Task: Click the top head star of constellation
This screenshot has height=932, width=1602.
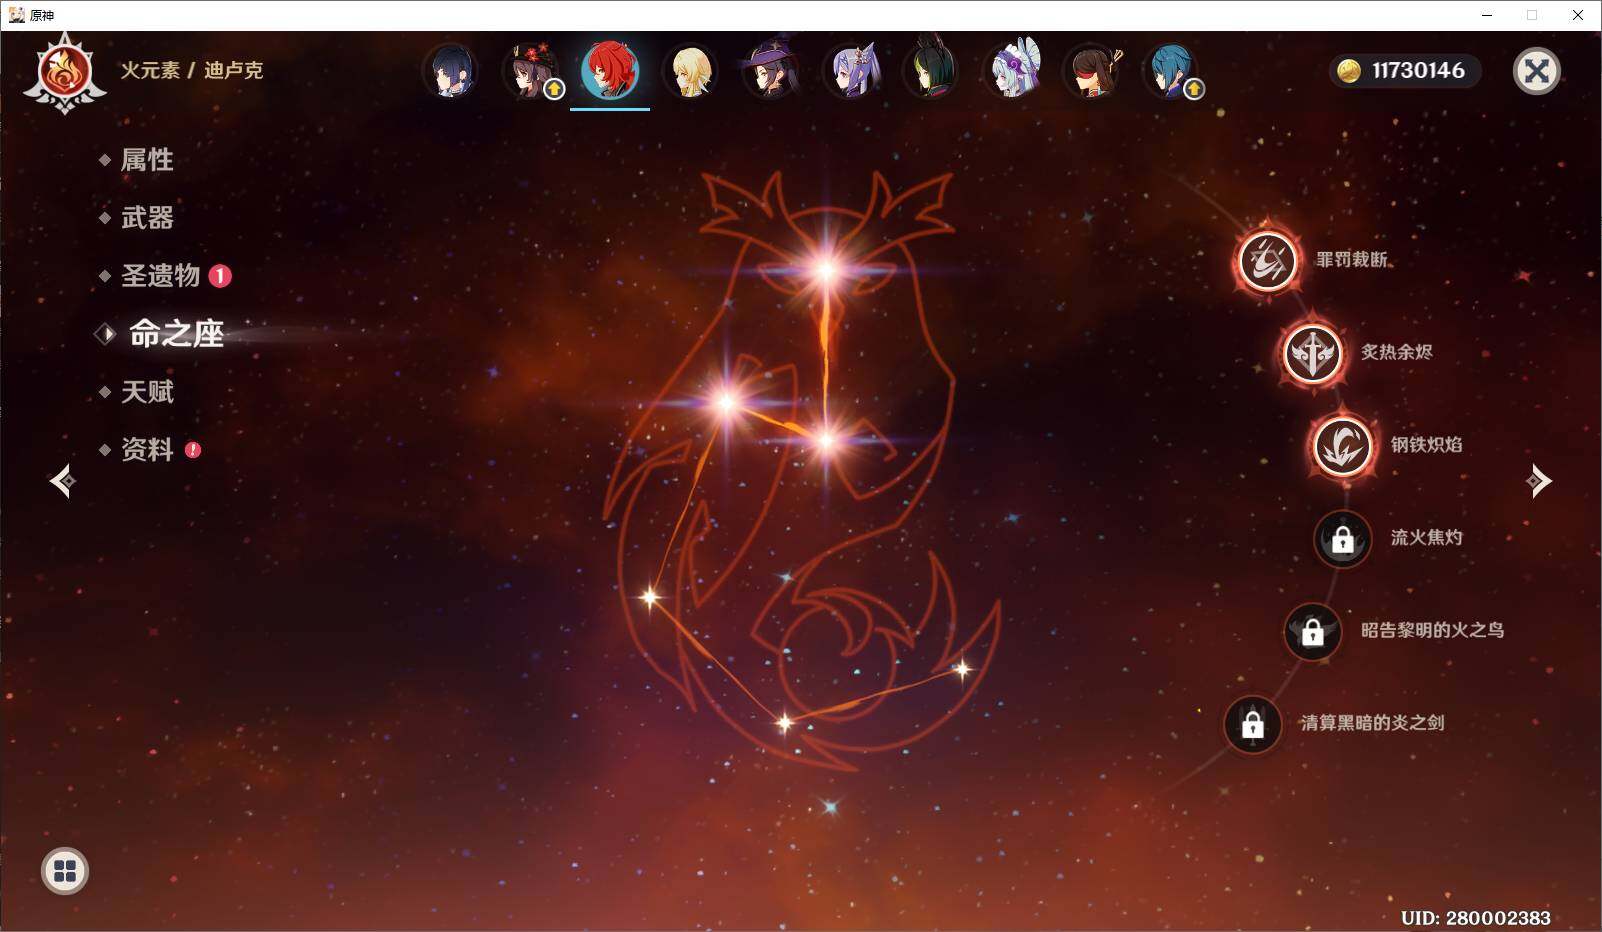Action: click(826, 270)
